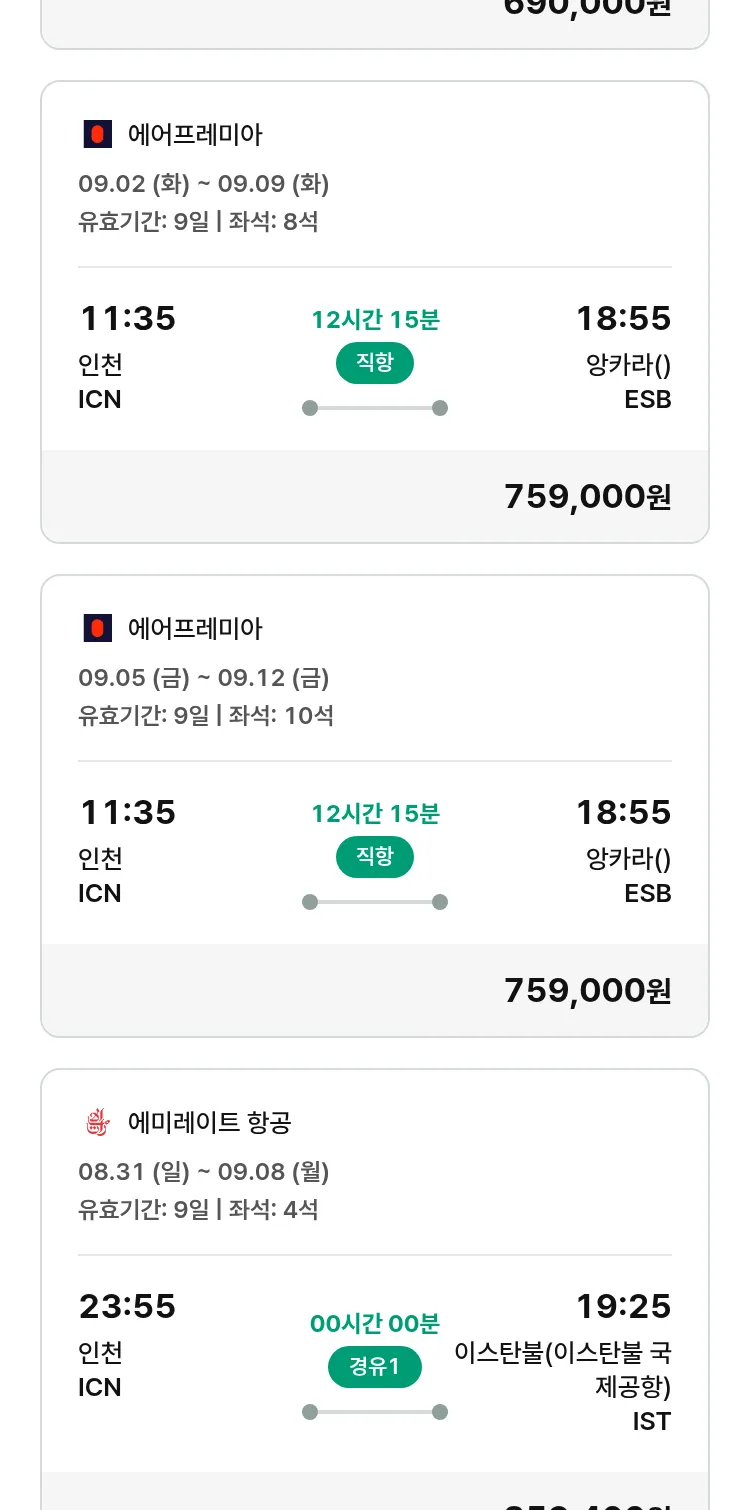Image resolution: width=750 pixels, height=1510 pixels.
Task: Click the route line on the 09.02 flight
Action: [x=375, y=408]
